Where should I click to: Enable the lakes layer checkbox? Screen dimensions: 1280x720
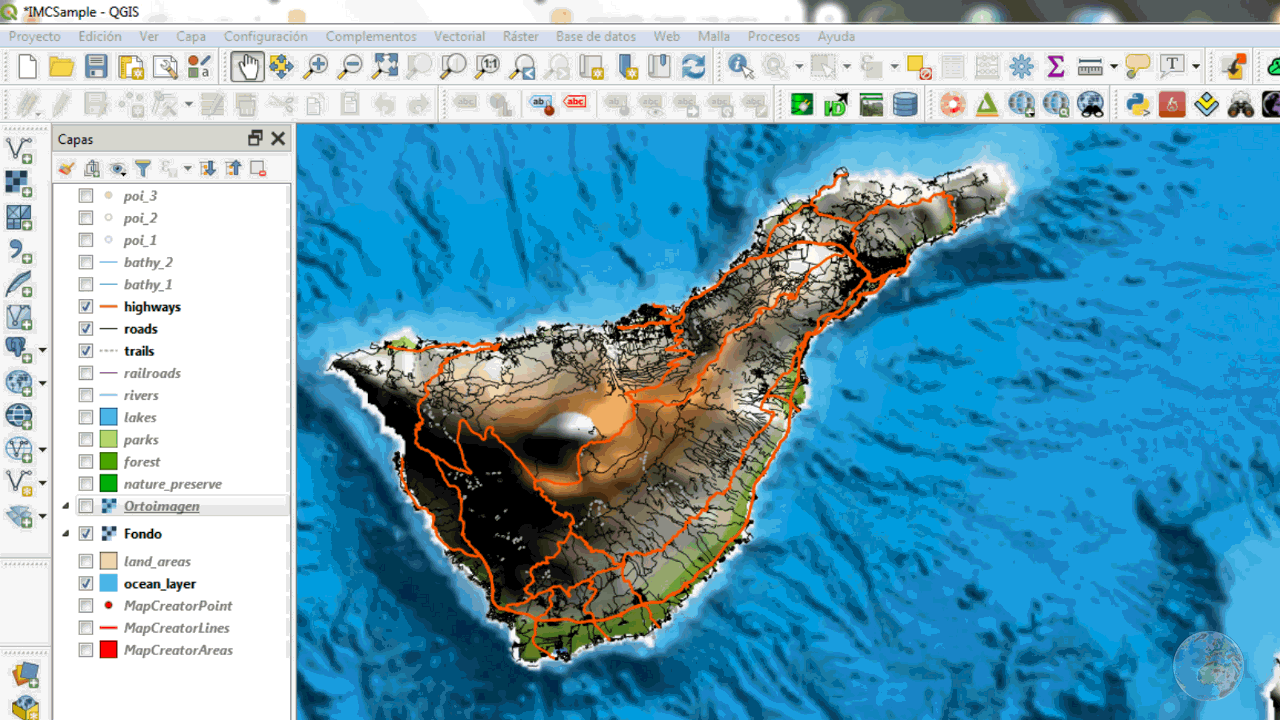pyautogui.click(x=85, y=417)
